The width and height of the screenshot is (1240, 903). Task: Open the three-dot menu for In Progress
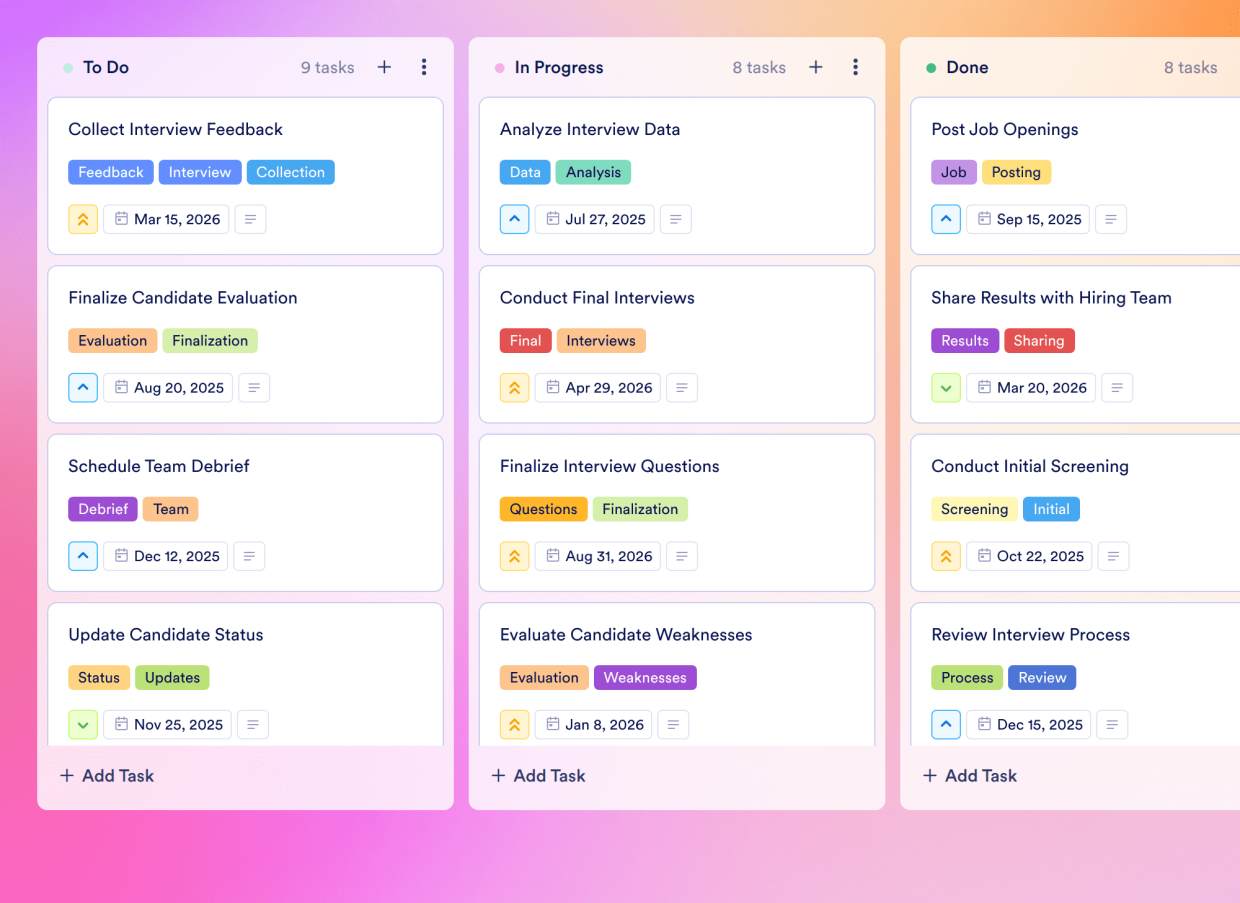856,67
